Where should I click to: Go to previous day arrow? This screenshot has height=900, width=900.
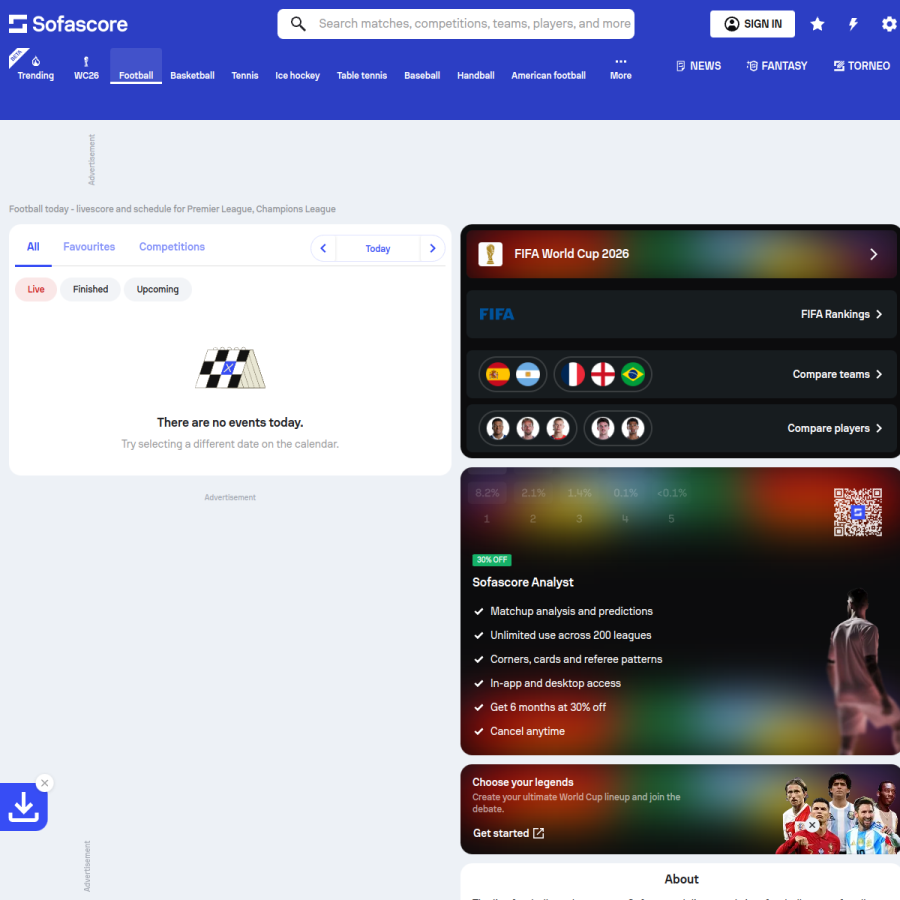coord(323,249)
